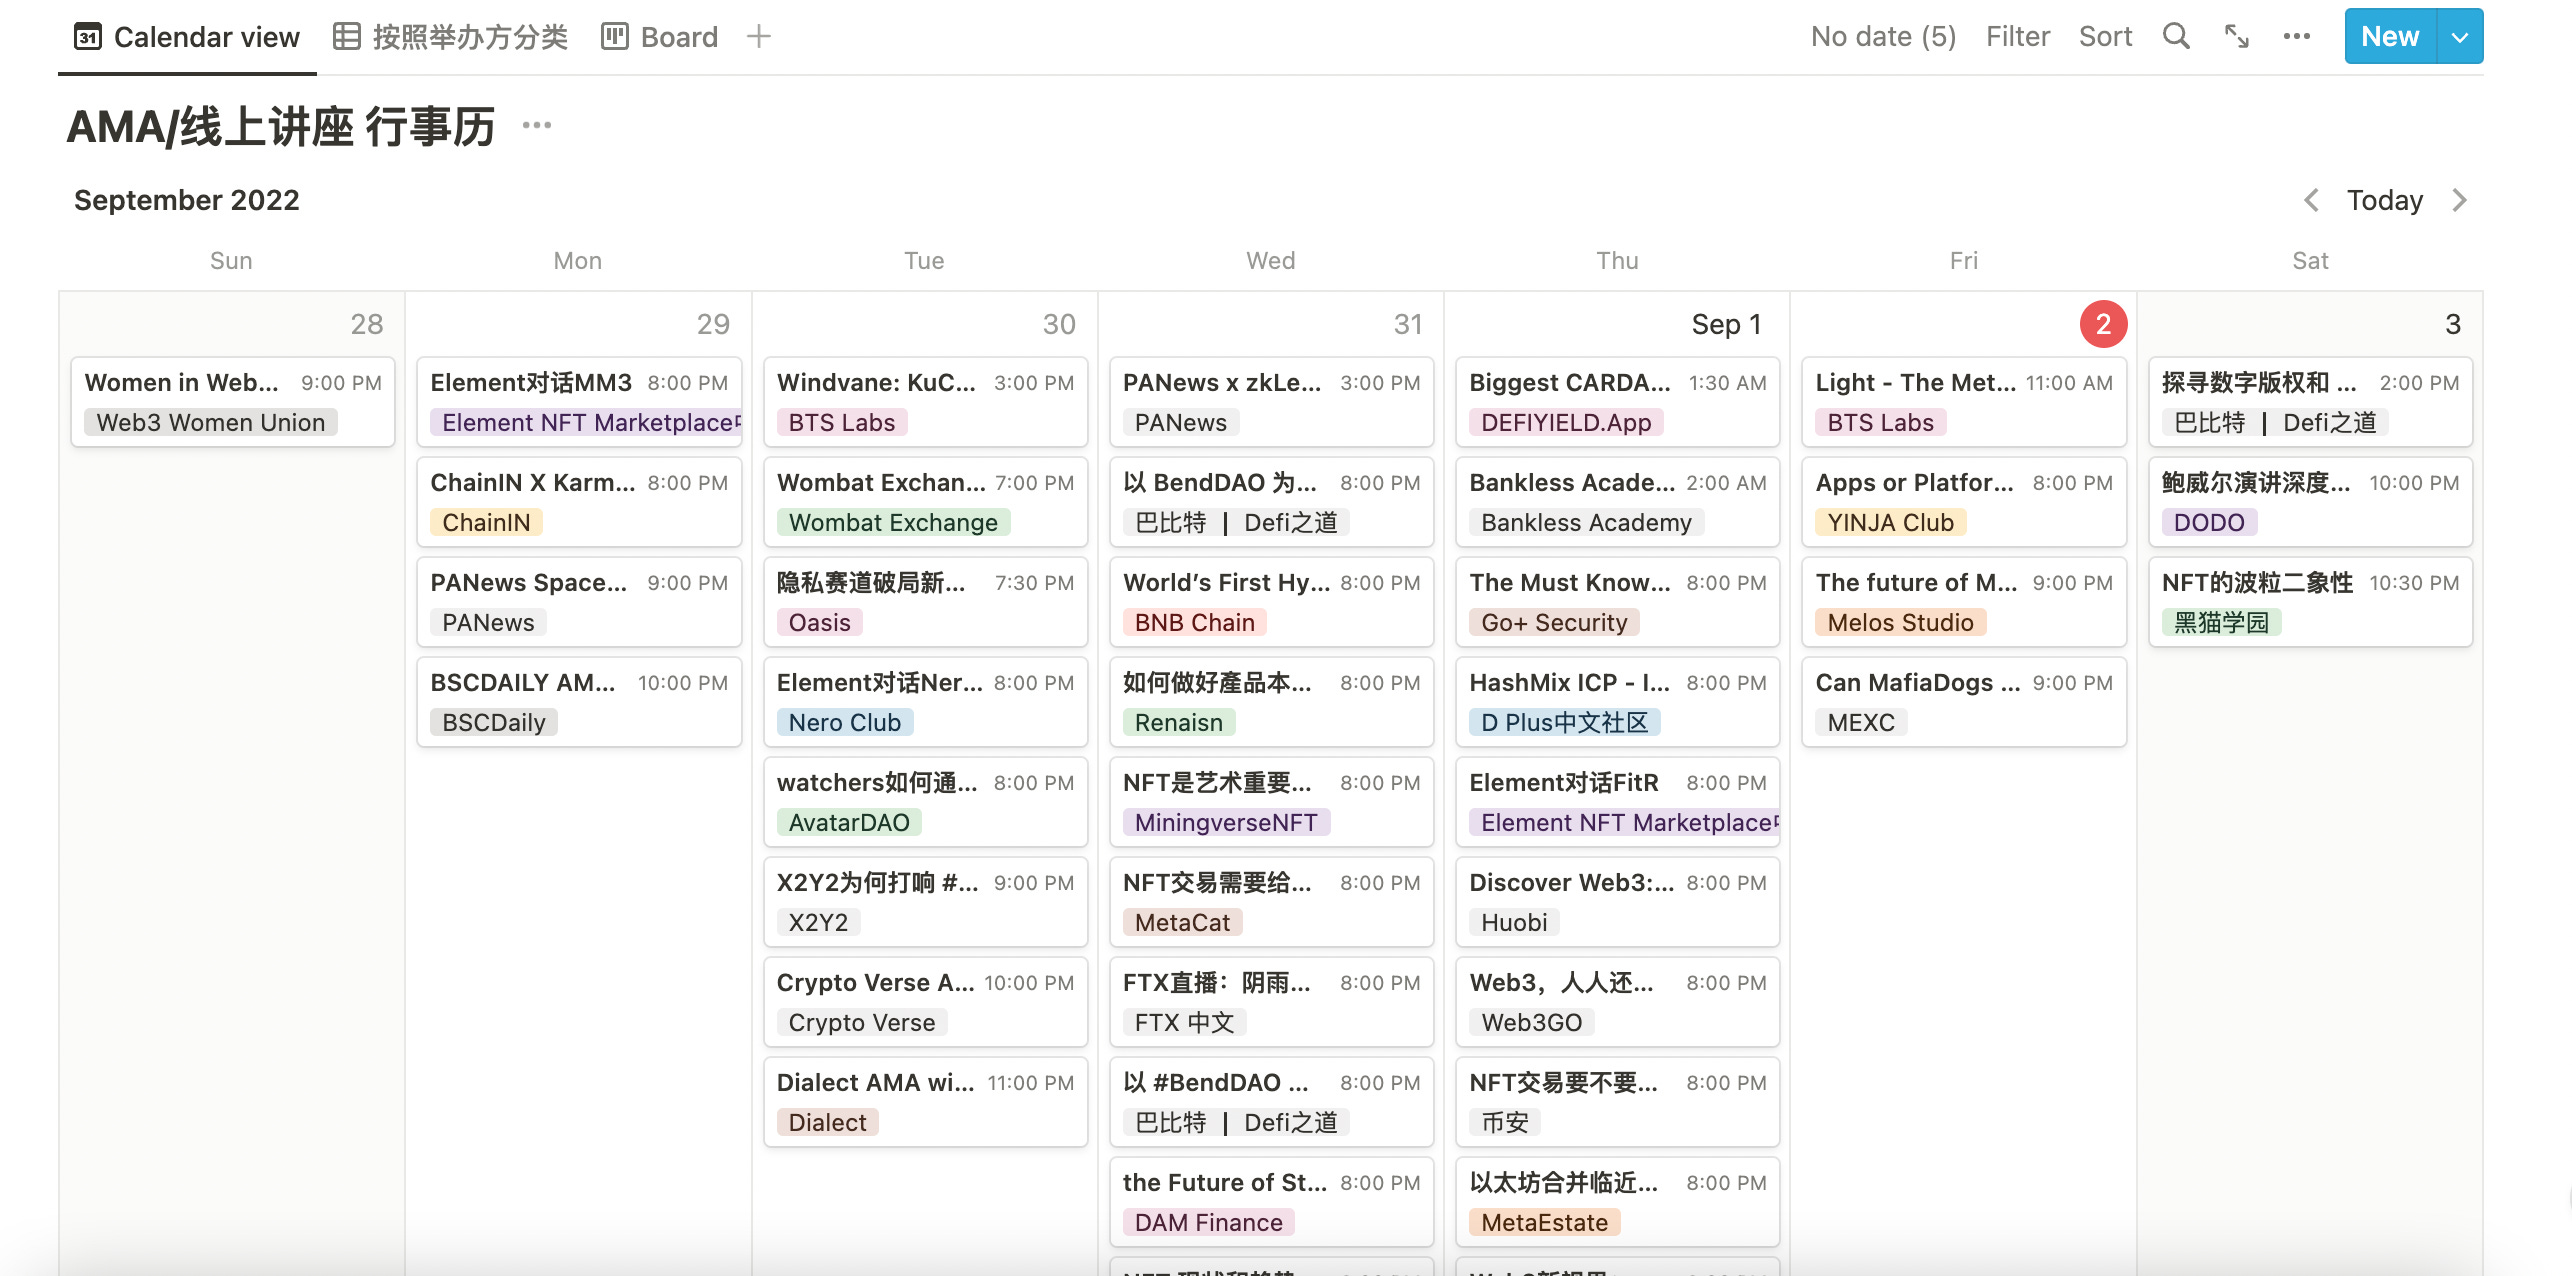The image size is (2572, 1276).
Task: Open the three-dot view options menu
Action: (x=2297, y=37)
